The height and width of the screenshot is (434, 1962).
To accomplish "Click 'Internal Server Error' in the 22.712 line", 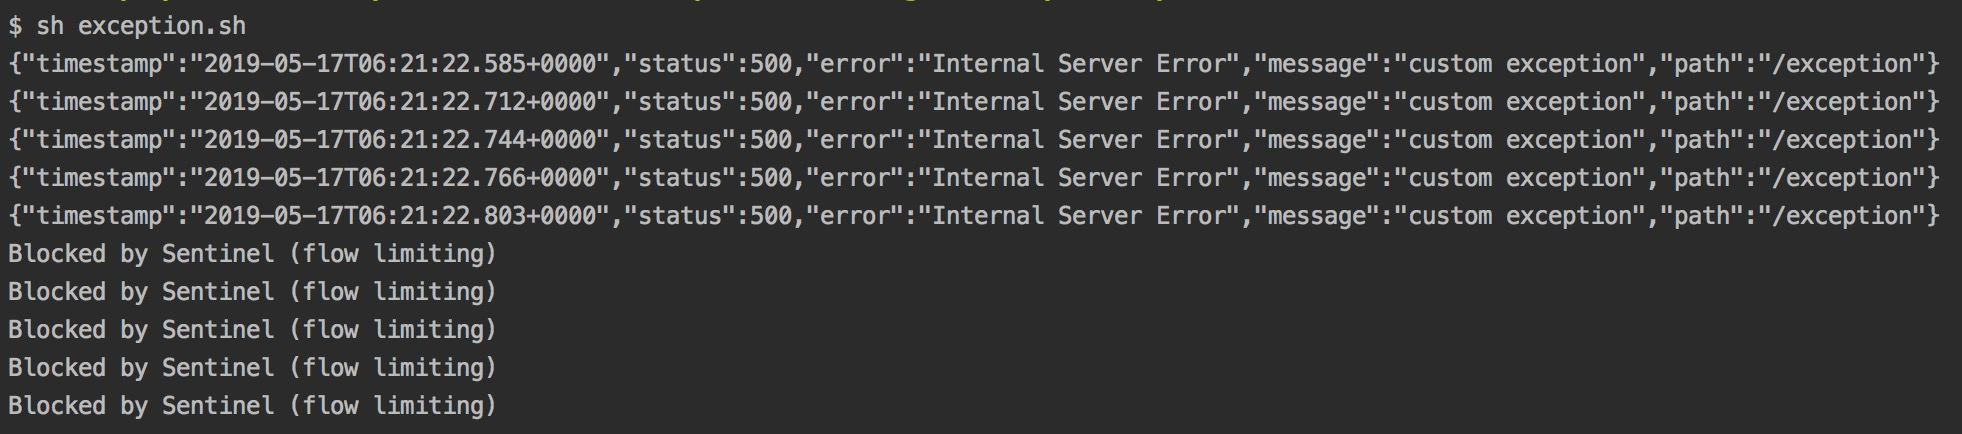I will click(x=1079, y=102).
